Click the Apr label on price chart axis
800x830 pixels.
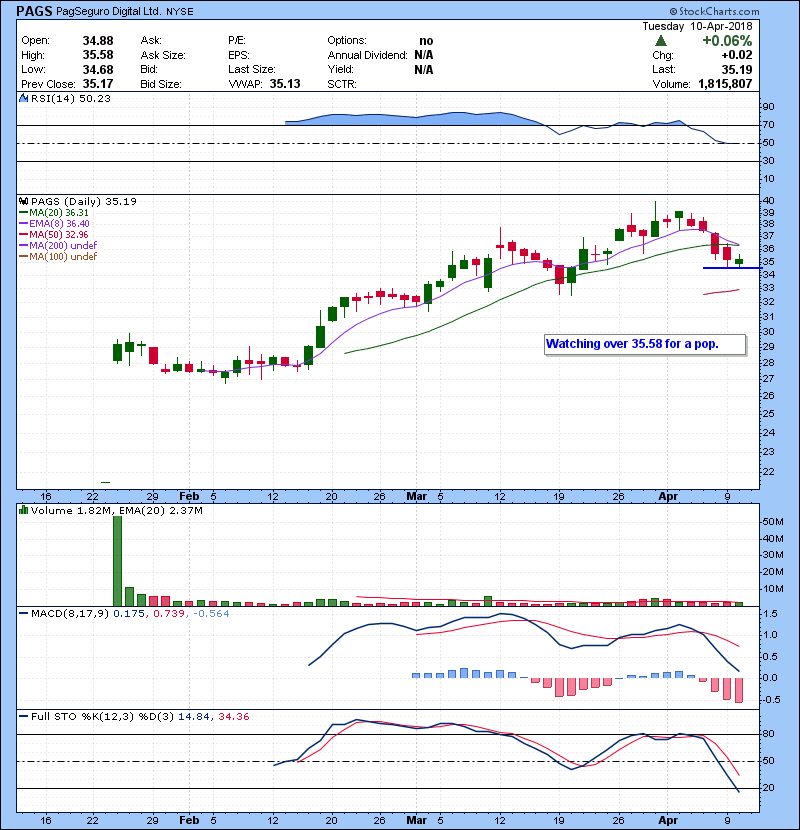pos(668,497)
